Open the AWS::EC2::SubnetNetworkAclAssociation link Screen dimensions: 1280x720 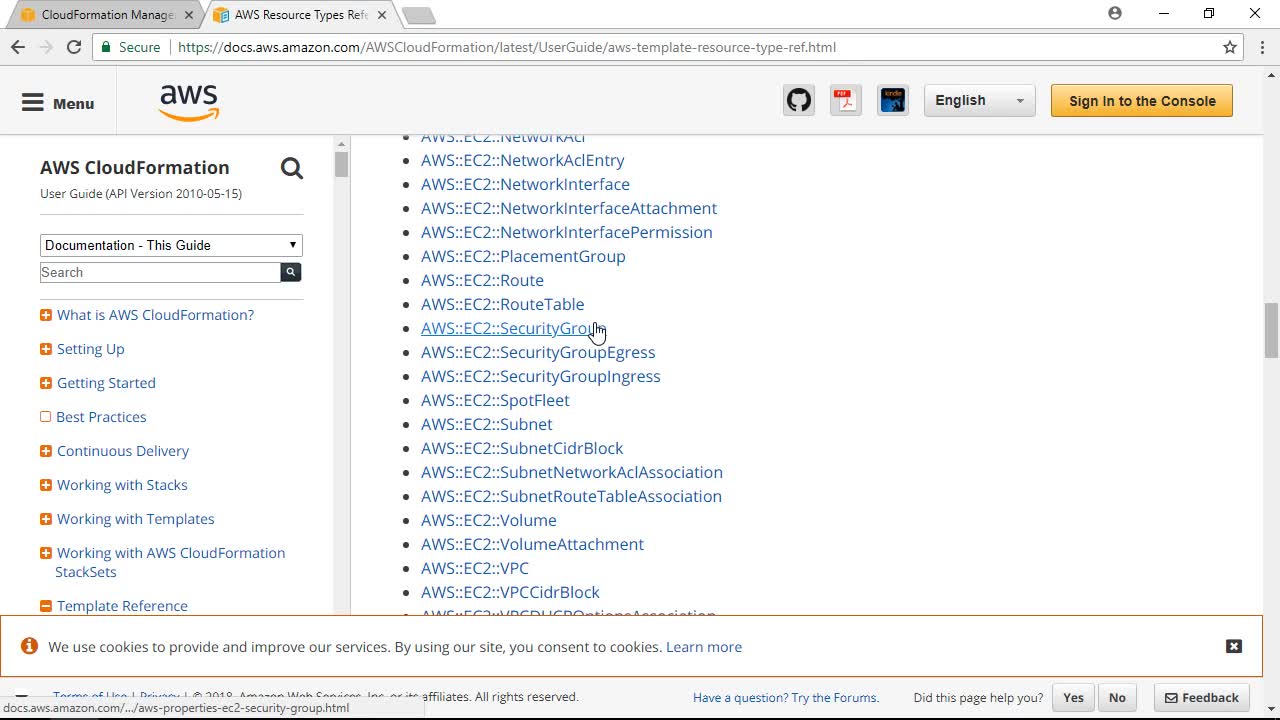[x=572, y=472]
